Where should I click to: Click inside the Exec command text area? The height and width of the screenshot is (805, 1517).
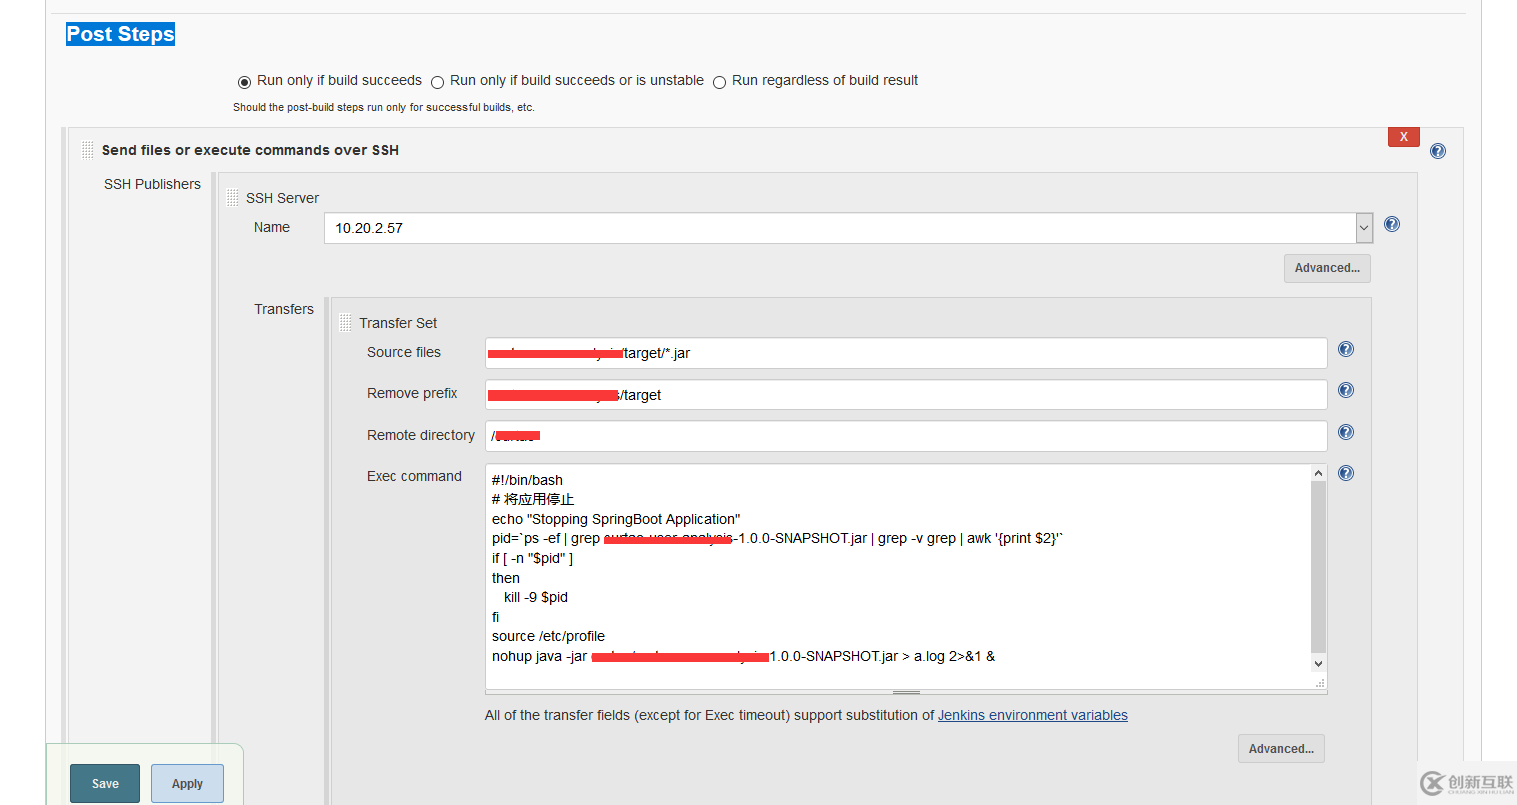click(898, 577)
